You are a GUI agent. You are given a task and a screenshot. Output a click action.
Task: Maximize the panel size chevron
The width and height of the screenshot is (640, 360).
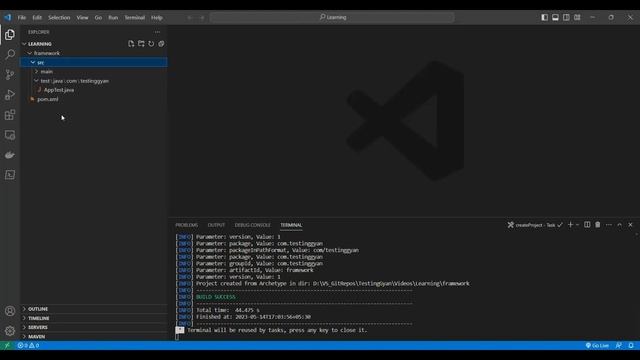(x=620, y=225)
